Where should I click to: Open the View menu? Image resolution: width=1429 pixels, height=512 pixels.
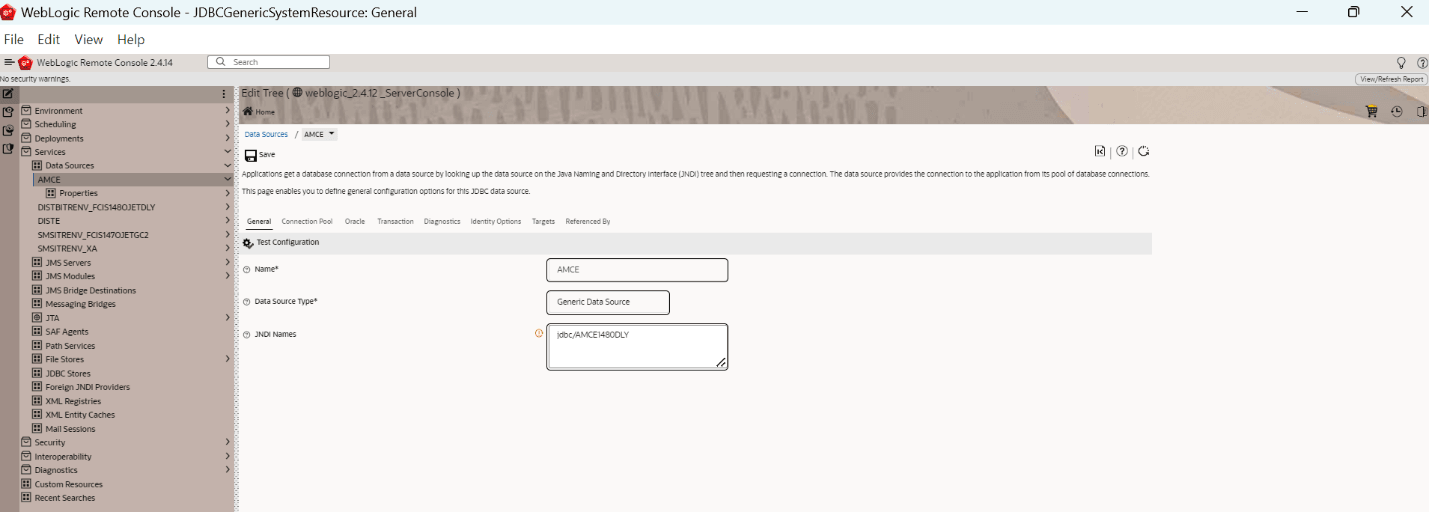[88, 39]
